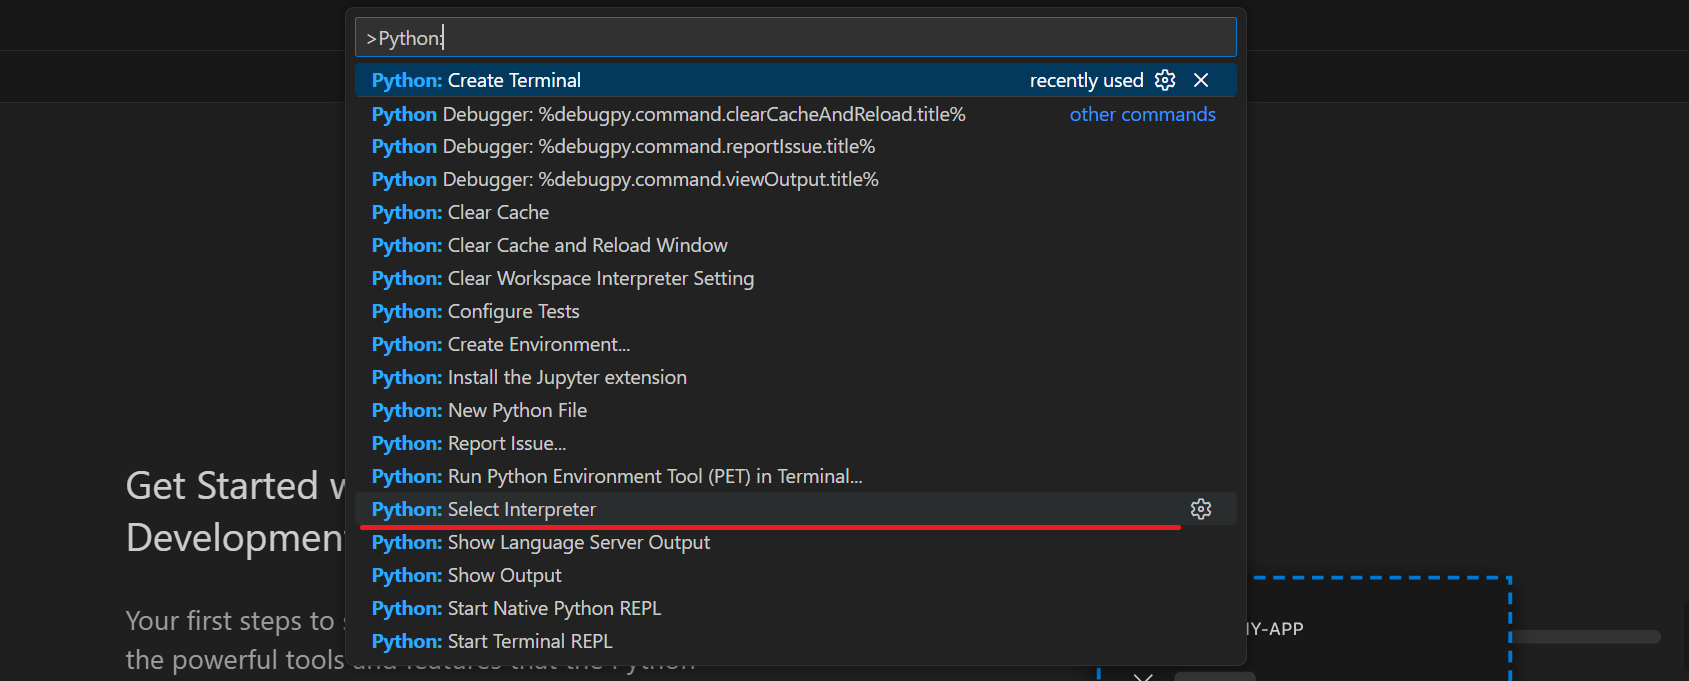Choose Python Debugger clearCacheAndReload command
Image resolution: width=1689 pixels, height=681 pixels.
[x=796, y=114]
